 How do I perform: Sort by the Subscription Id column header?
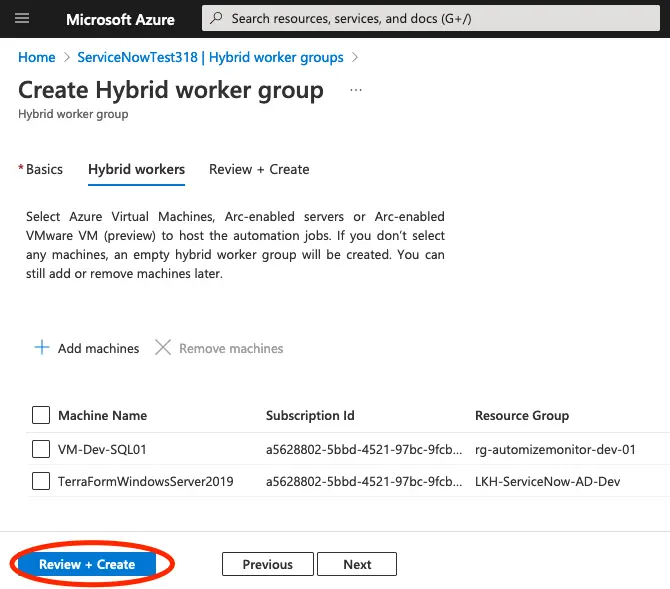(310, 415)
